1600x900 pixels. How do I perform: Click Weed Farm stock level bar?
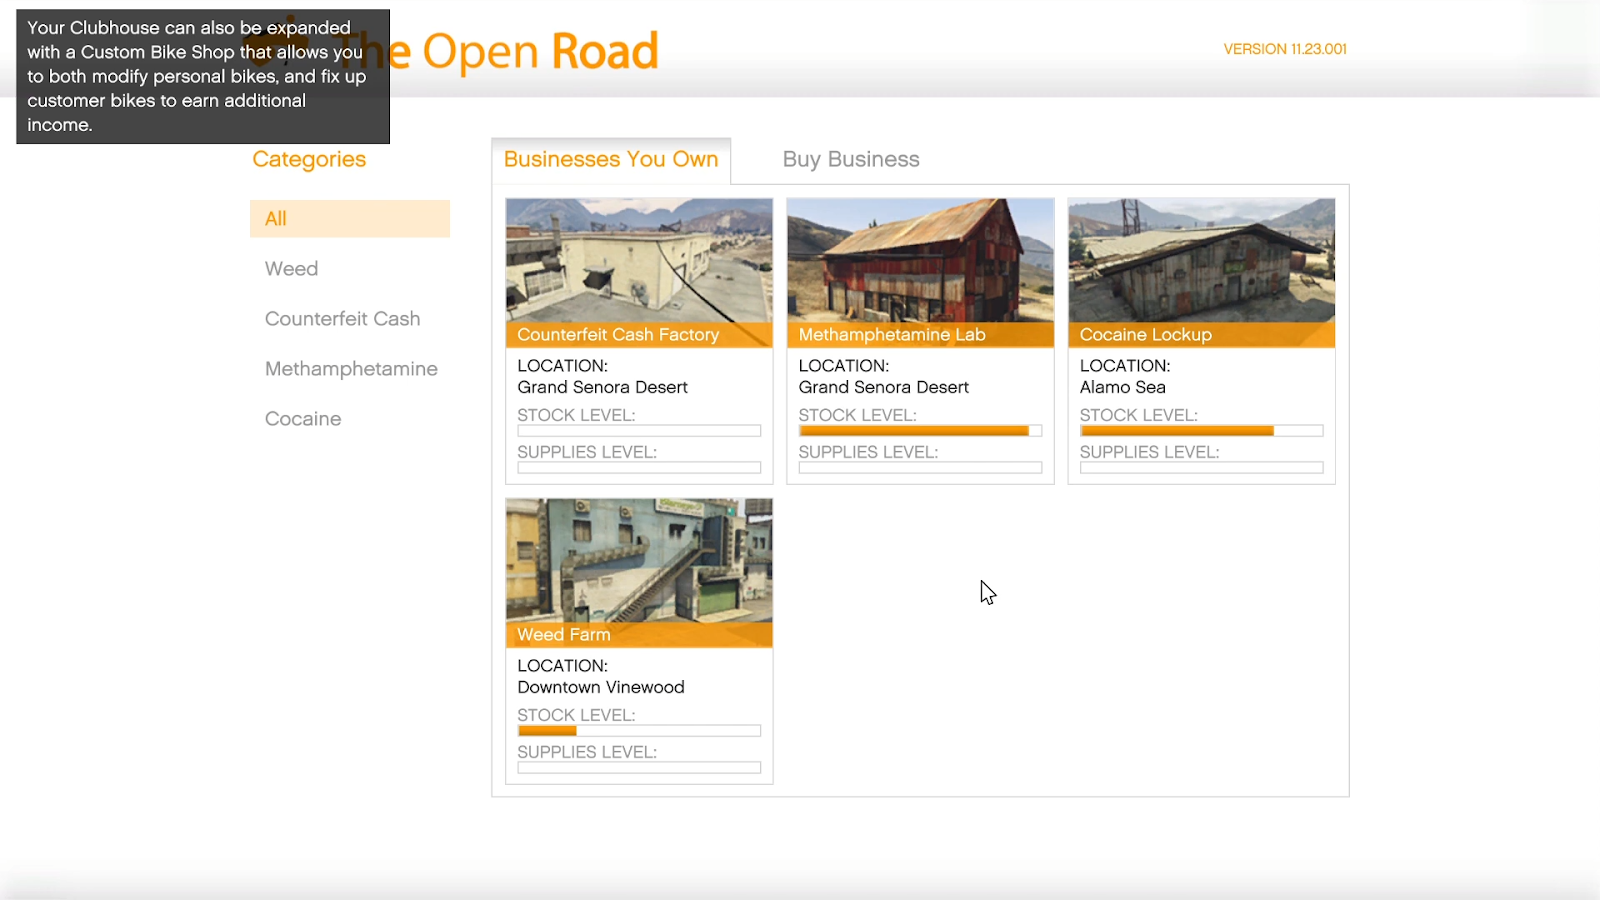pos(639,731)
